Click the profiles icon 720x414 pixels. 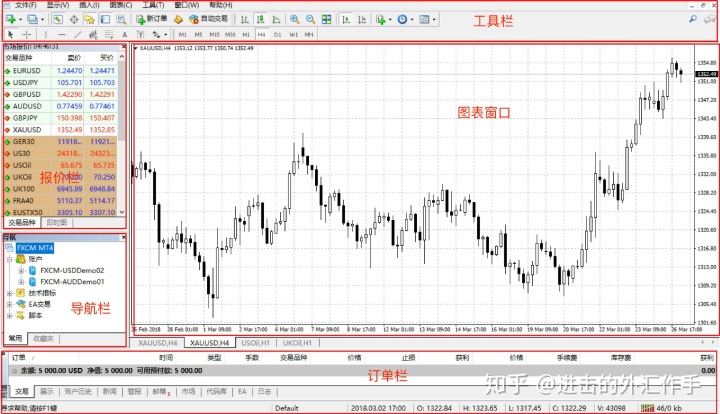[x=32, y=19]
